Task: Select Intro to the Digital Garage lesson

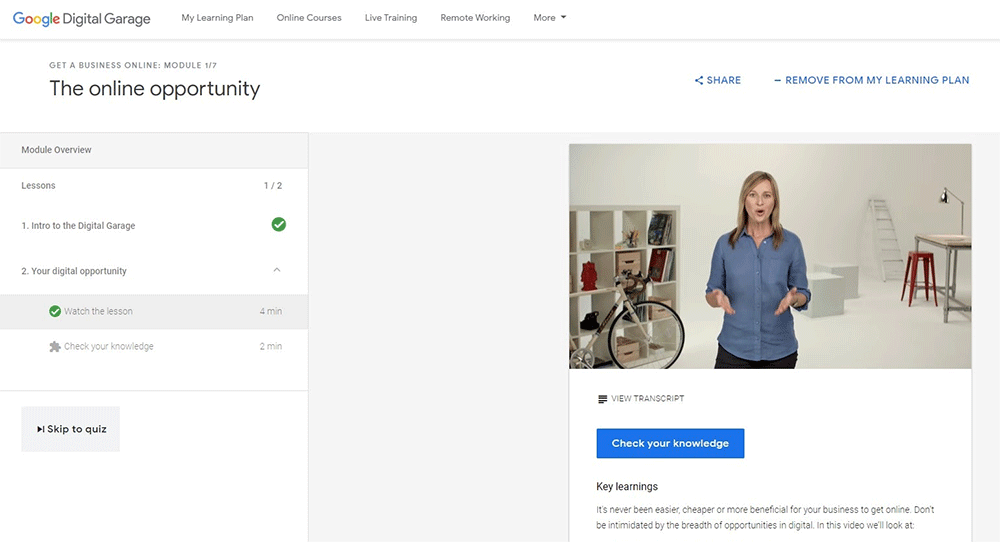Action: [x=78, y=226]
